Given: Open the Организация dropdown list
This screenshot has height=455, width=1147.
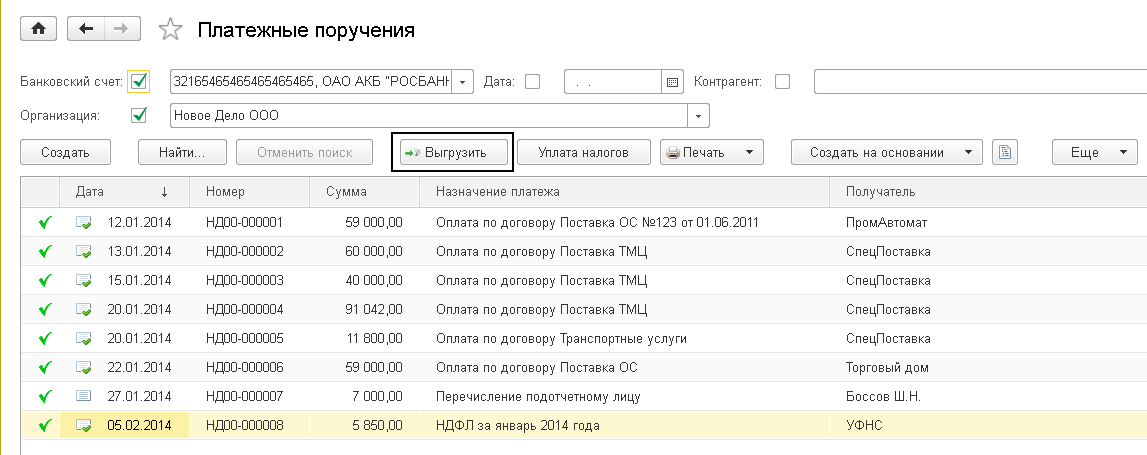Looking at the screenshot, I should tap(699, 115).
